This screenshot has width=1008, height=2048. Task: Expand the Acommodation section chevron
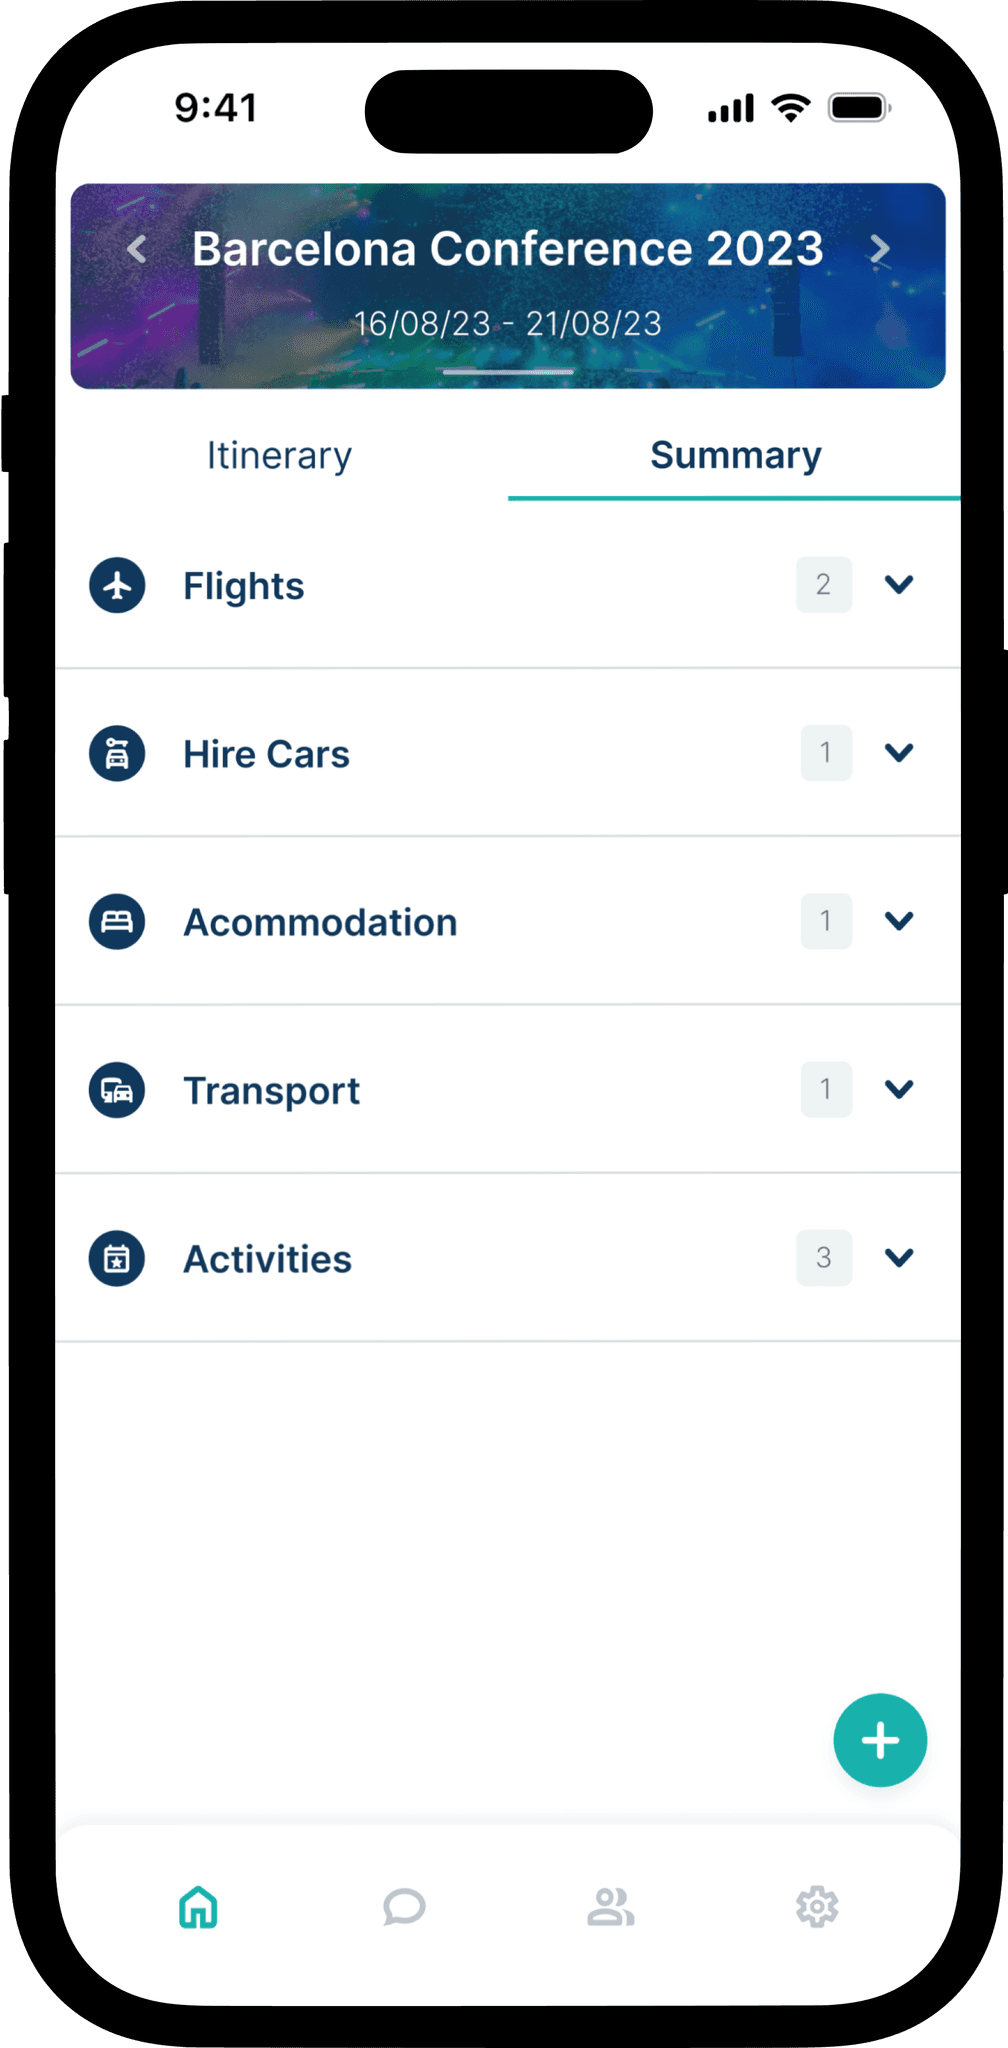point(899,920)
